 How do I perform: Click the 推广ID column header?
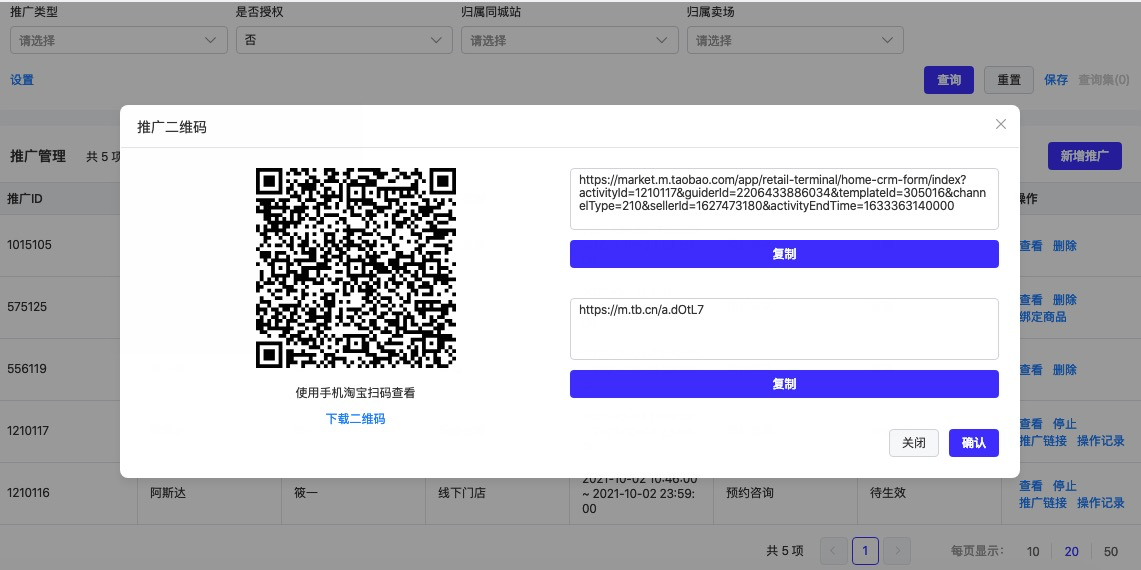25,198
